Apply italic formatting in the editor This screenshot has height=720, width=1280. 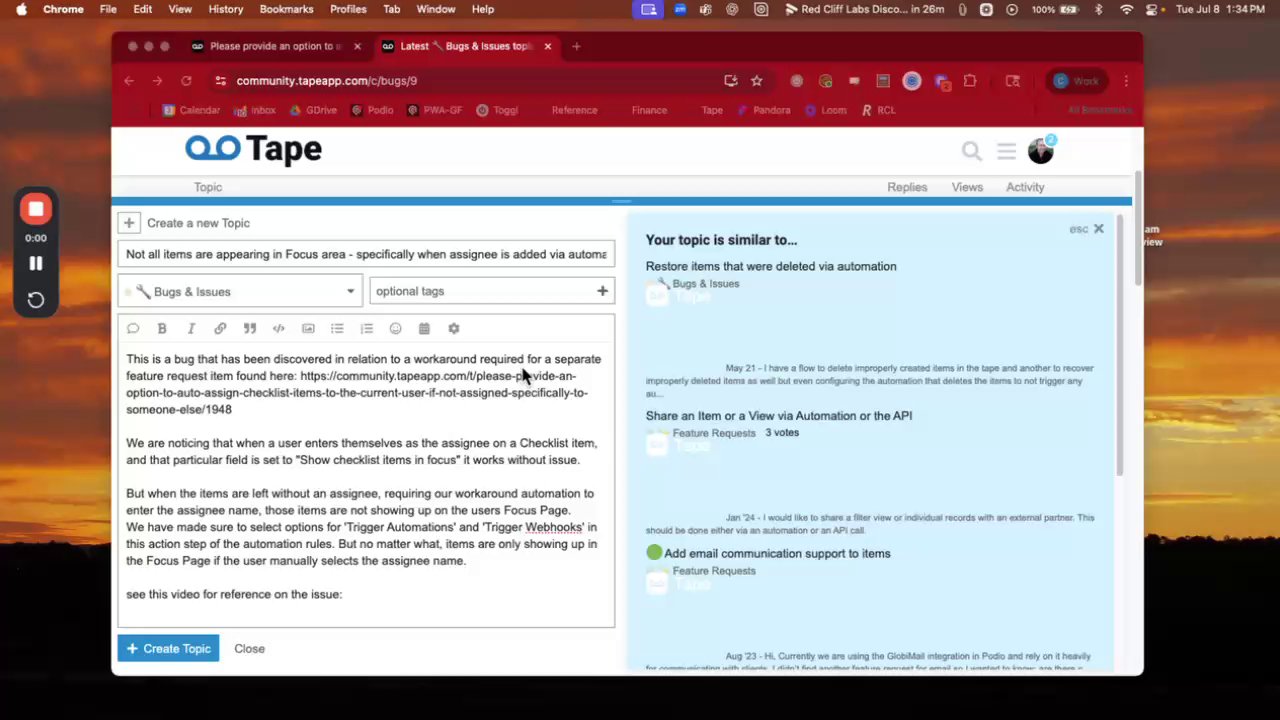[191, 328]
